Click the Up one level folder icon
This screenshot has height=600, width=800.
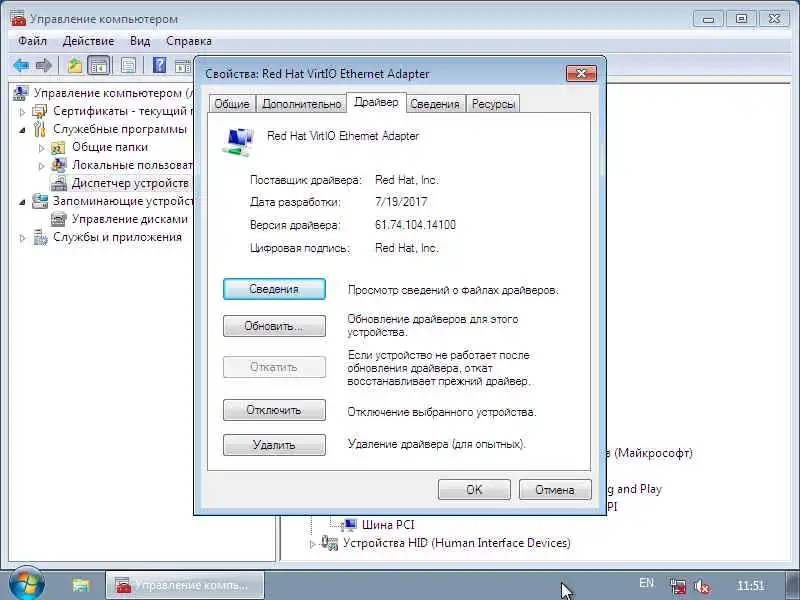click(x=75, y=65)
